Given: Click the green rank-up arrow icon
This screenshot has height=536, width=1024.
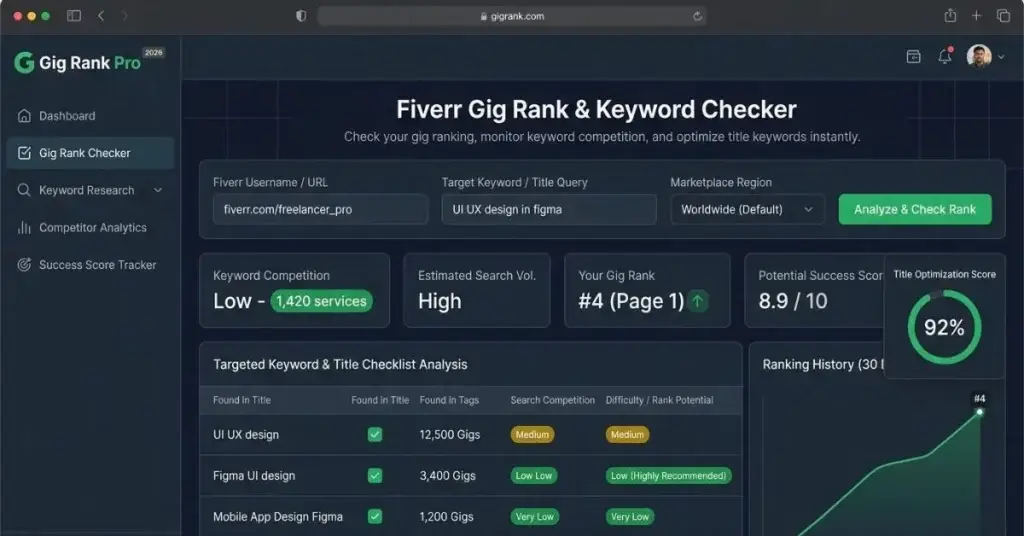Looking at the screenshot, I should (697, 301).
